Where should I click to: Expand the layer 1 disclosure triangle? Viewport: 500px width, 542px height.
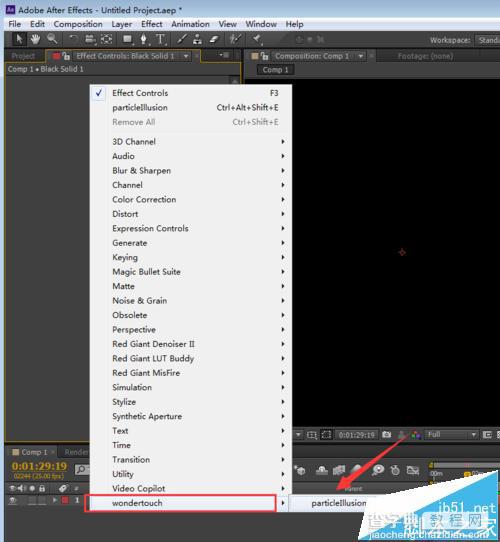(x=54, y=500)
